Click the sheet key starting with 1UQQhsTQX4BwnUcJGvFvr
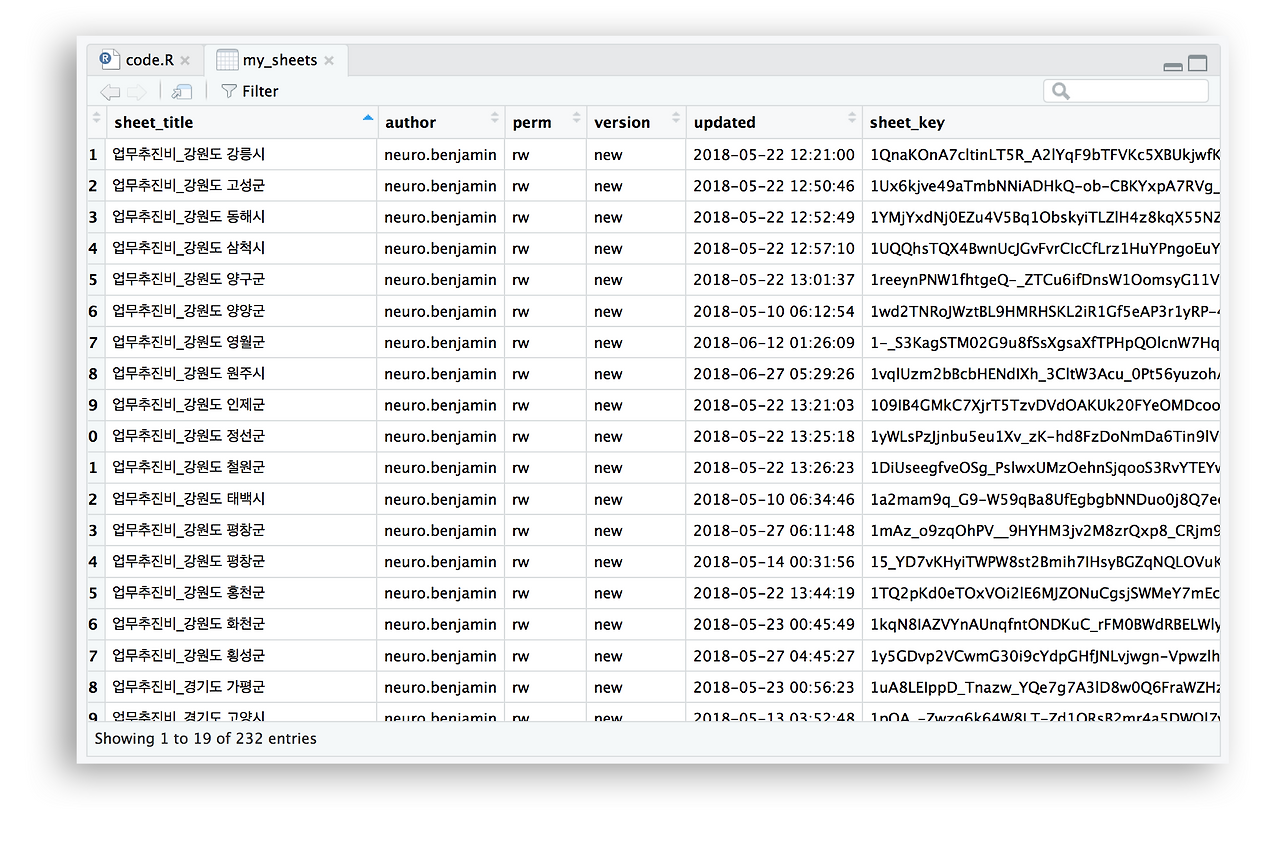Viewport: 1280px width, 842px height. pyautogui.click(x=1045, y=248)
